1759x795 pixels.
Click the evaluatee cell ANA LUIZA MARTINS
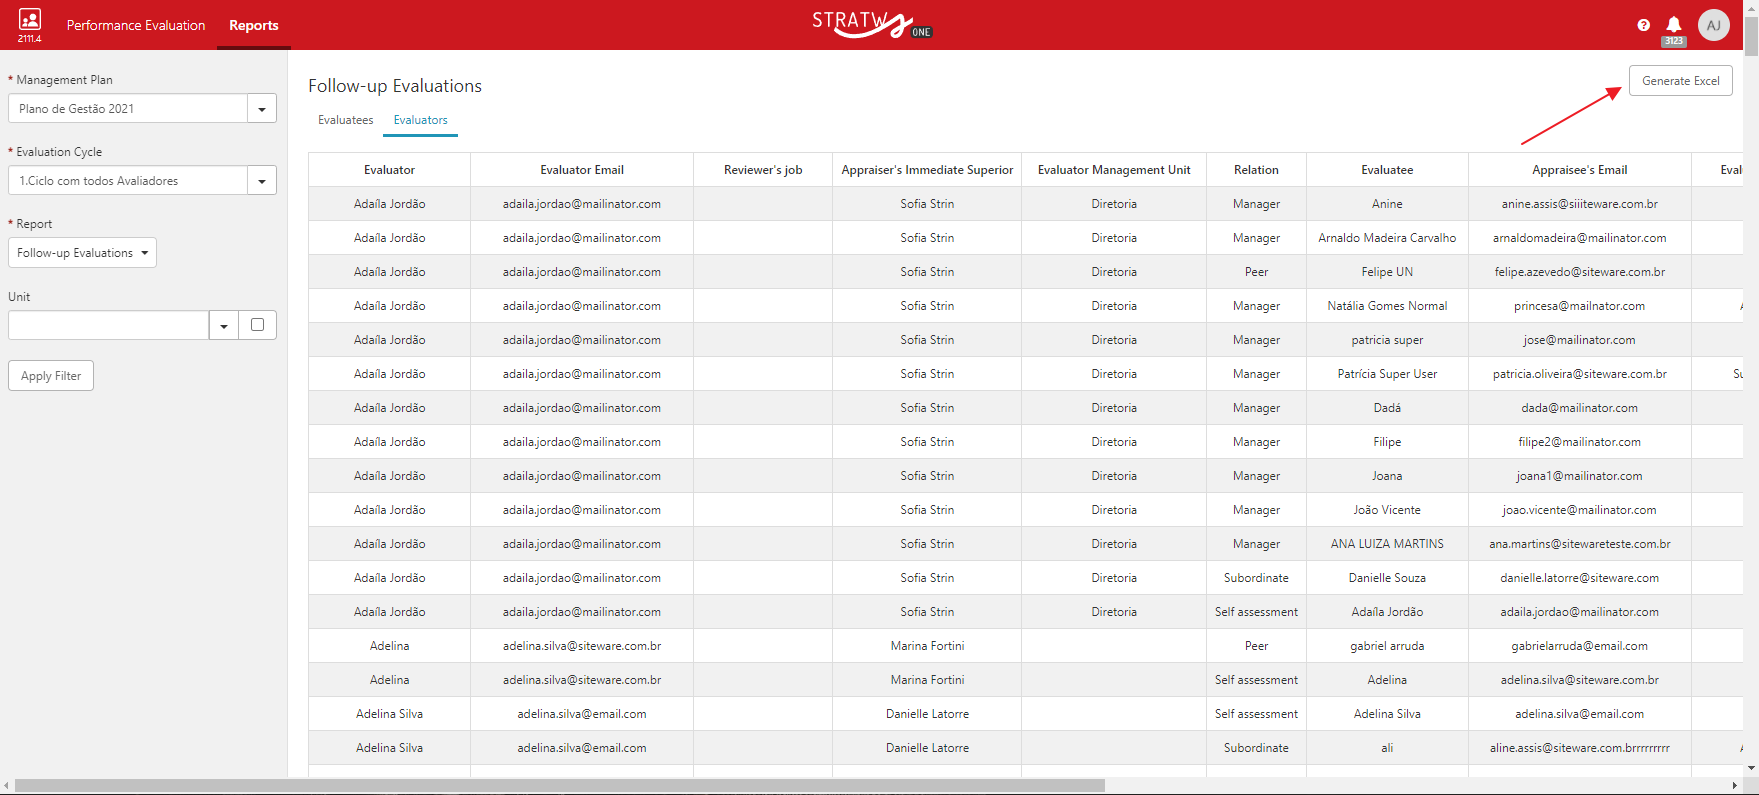1387,544
